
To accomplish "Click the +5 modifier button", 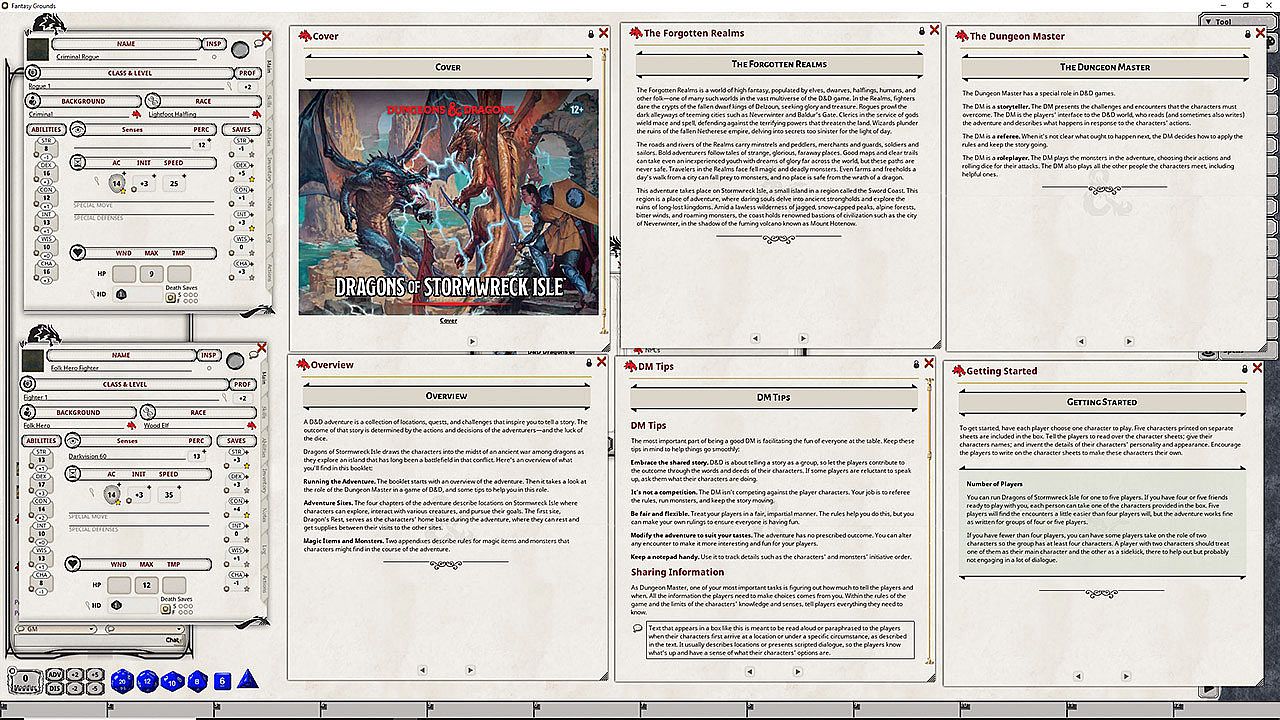I will 94,674.
